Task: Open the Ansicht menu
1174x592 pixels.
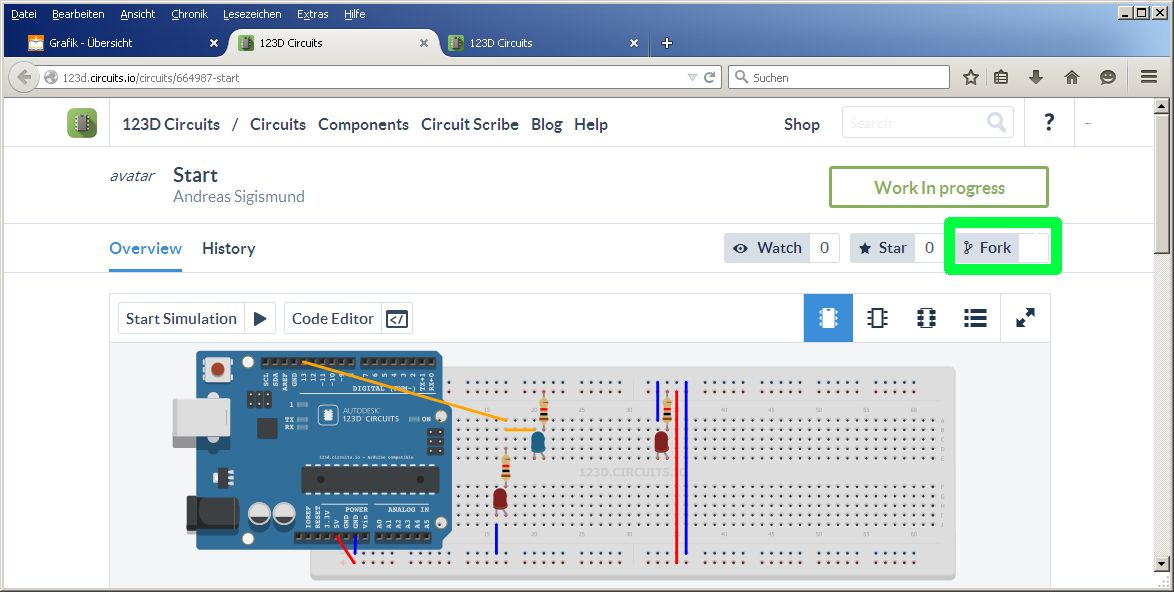Action: [138, 14]
